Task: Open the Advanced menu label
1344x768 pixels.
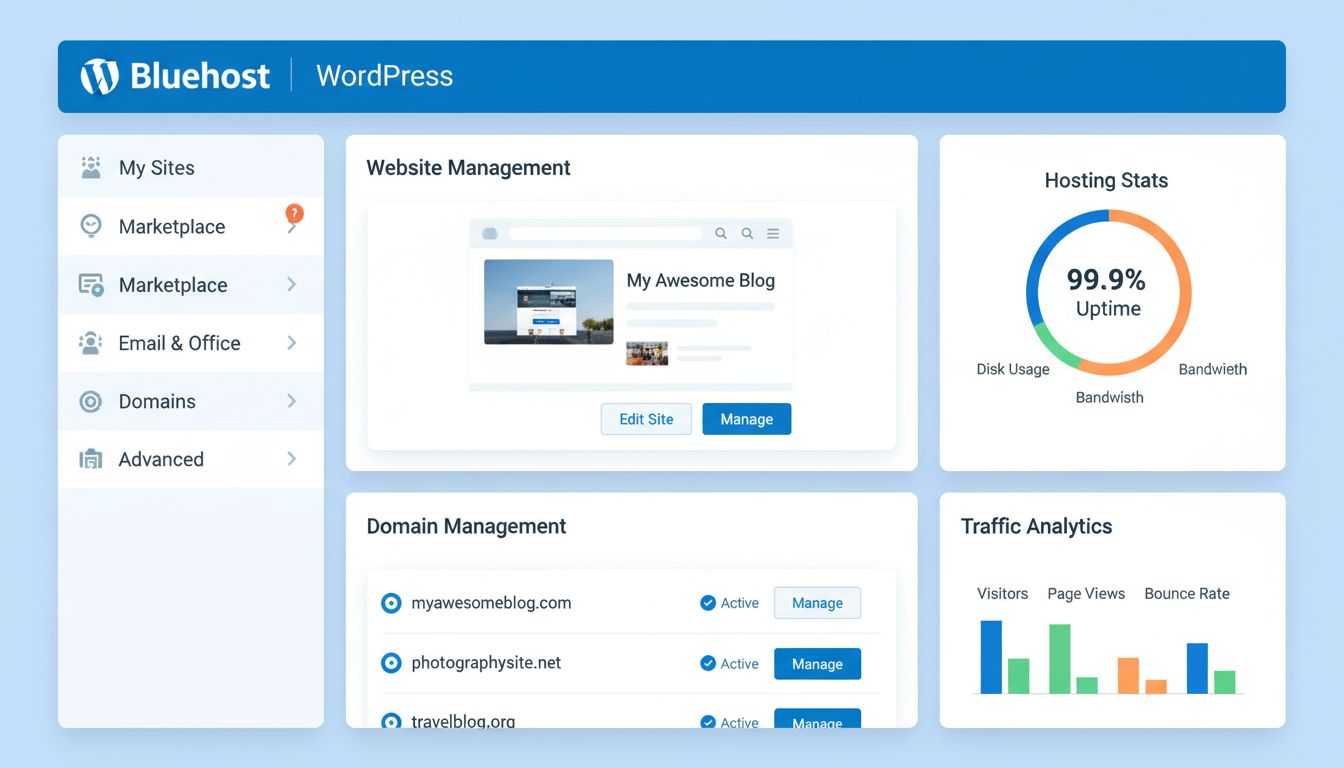Action: [161, 459]
